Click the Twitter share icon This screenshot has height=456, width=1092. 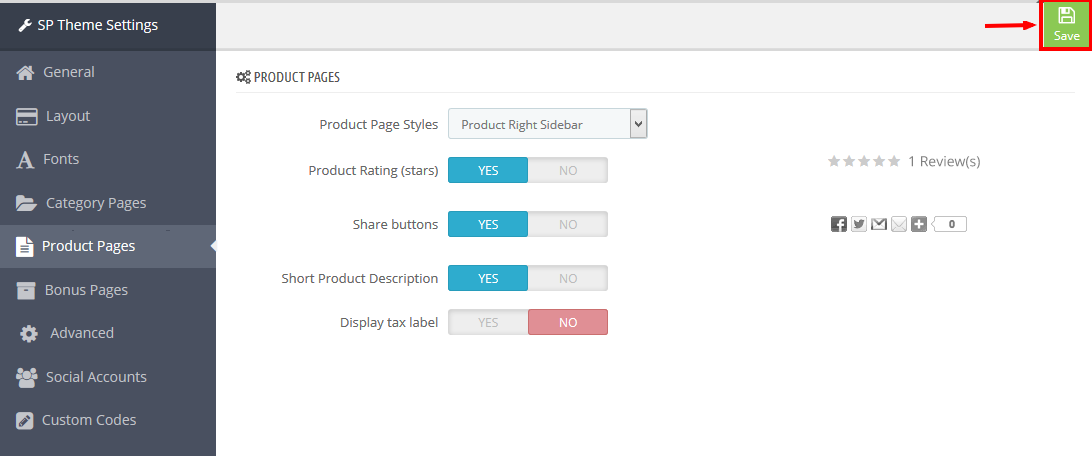859,224
